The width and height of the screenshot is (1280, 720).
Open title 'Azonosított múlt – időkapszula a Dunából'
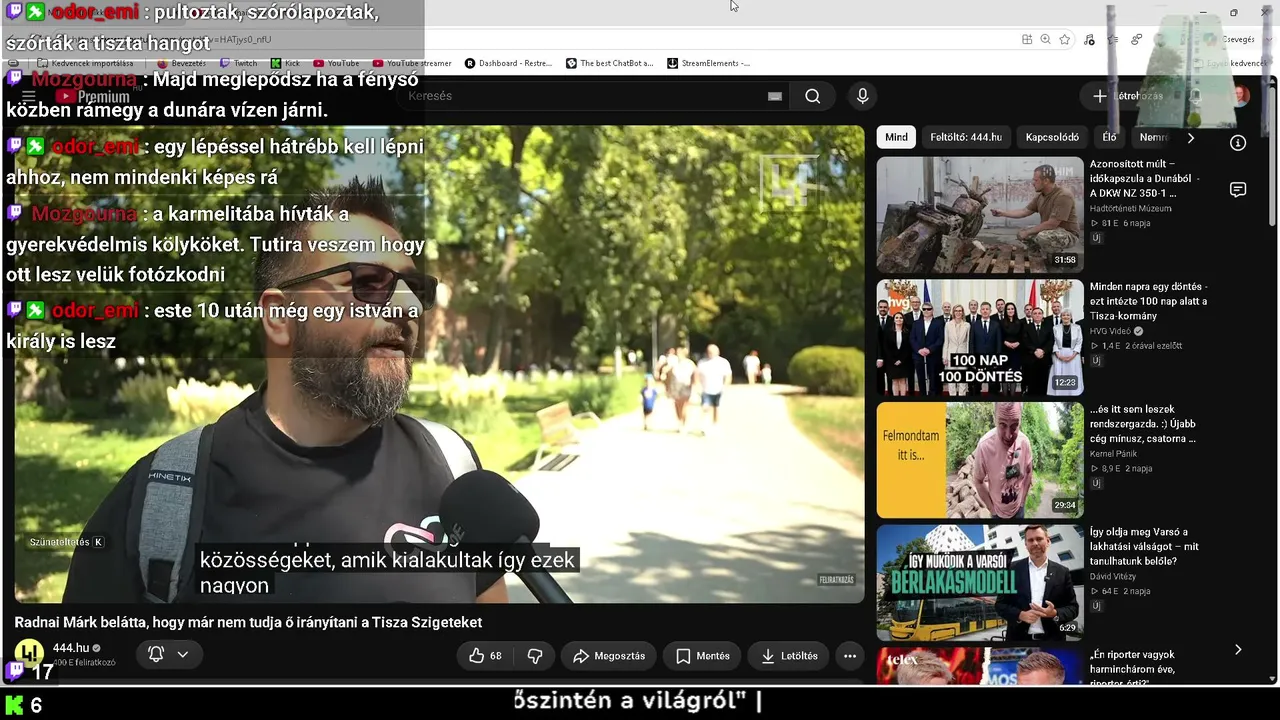click(1145, 178)
